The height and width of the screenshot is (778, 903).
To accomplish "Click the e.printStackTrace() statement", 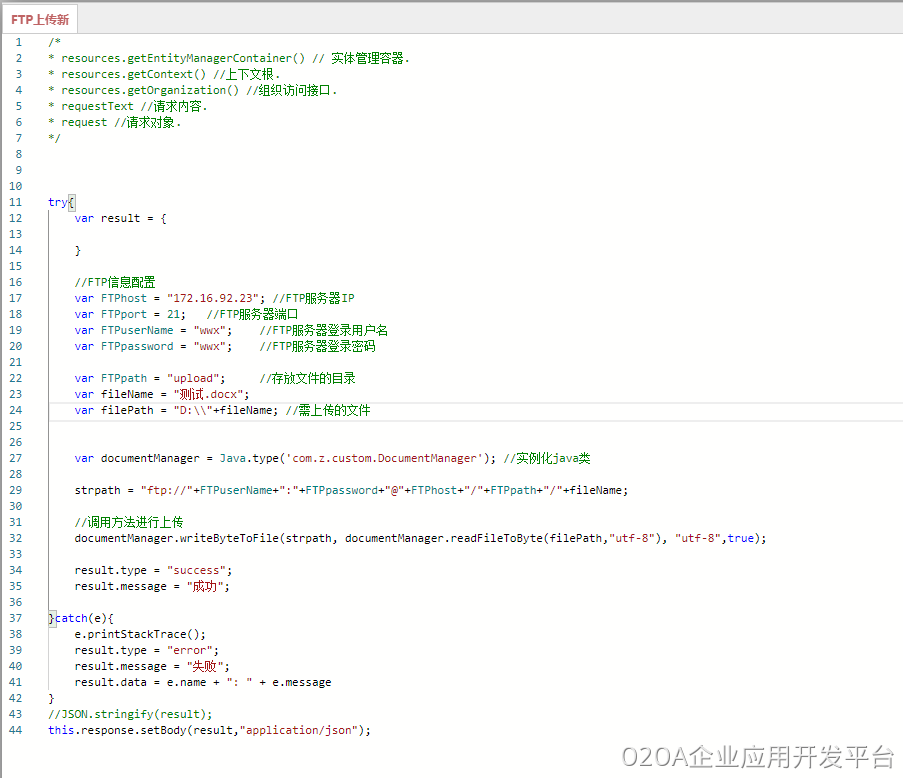I will 140,634.
